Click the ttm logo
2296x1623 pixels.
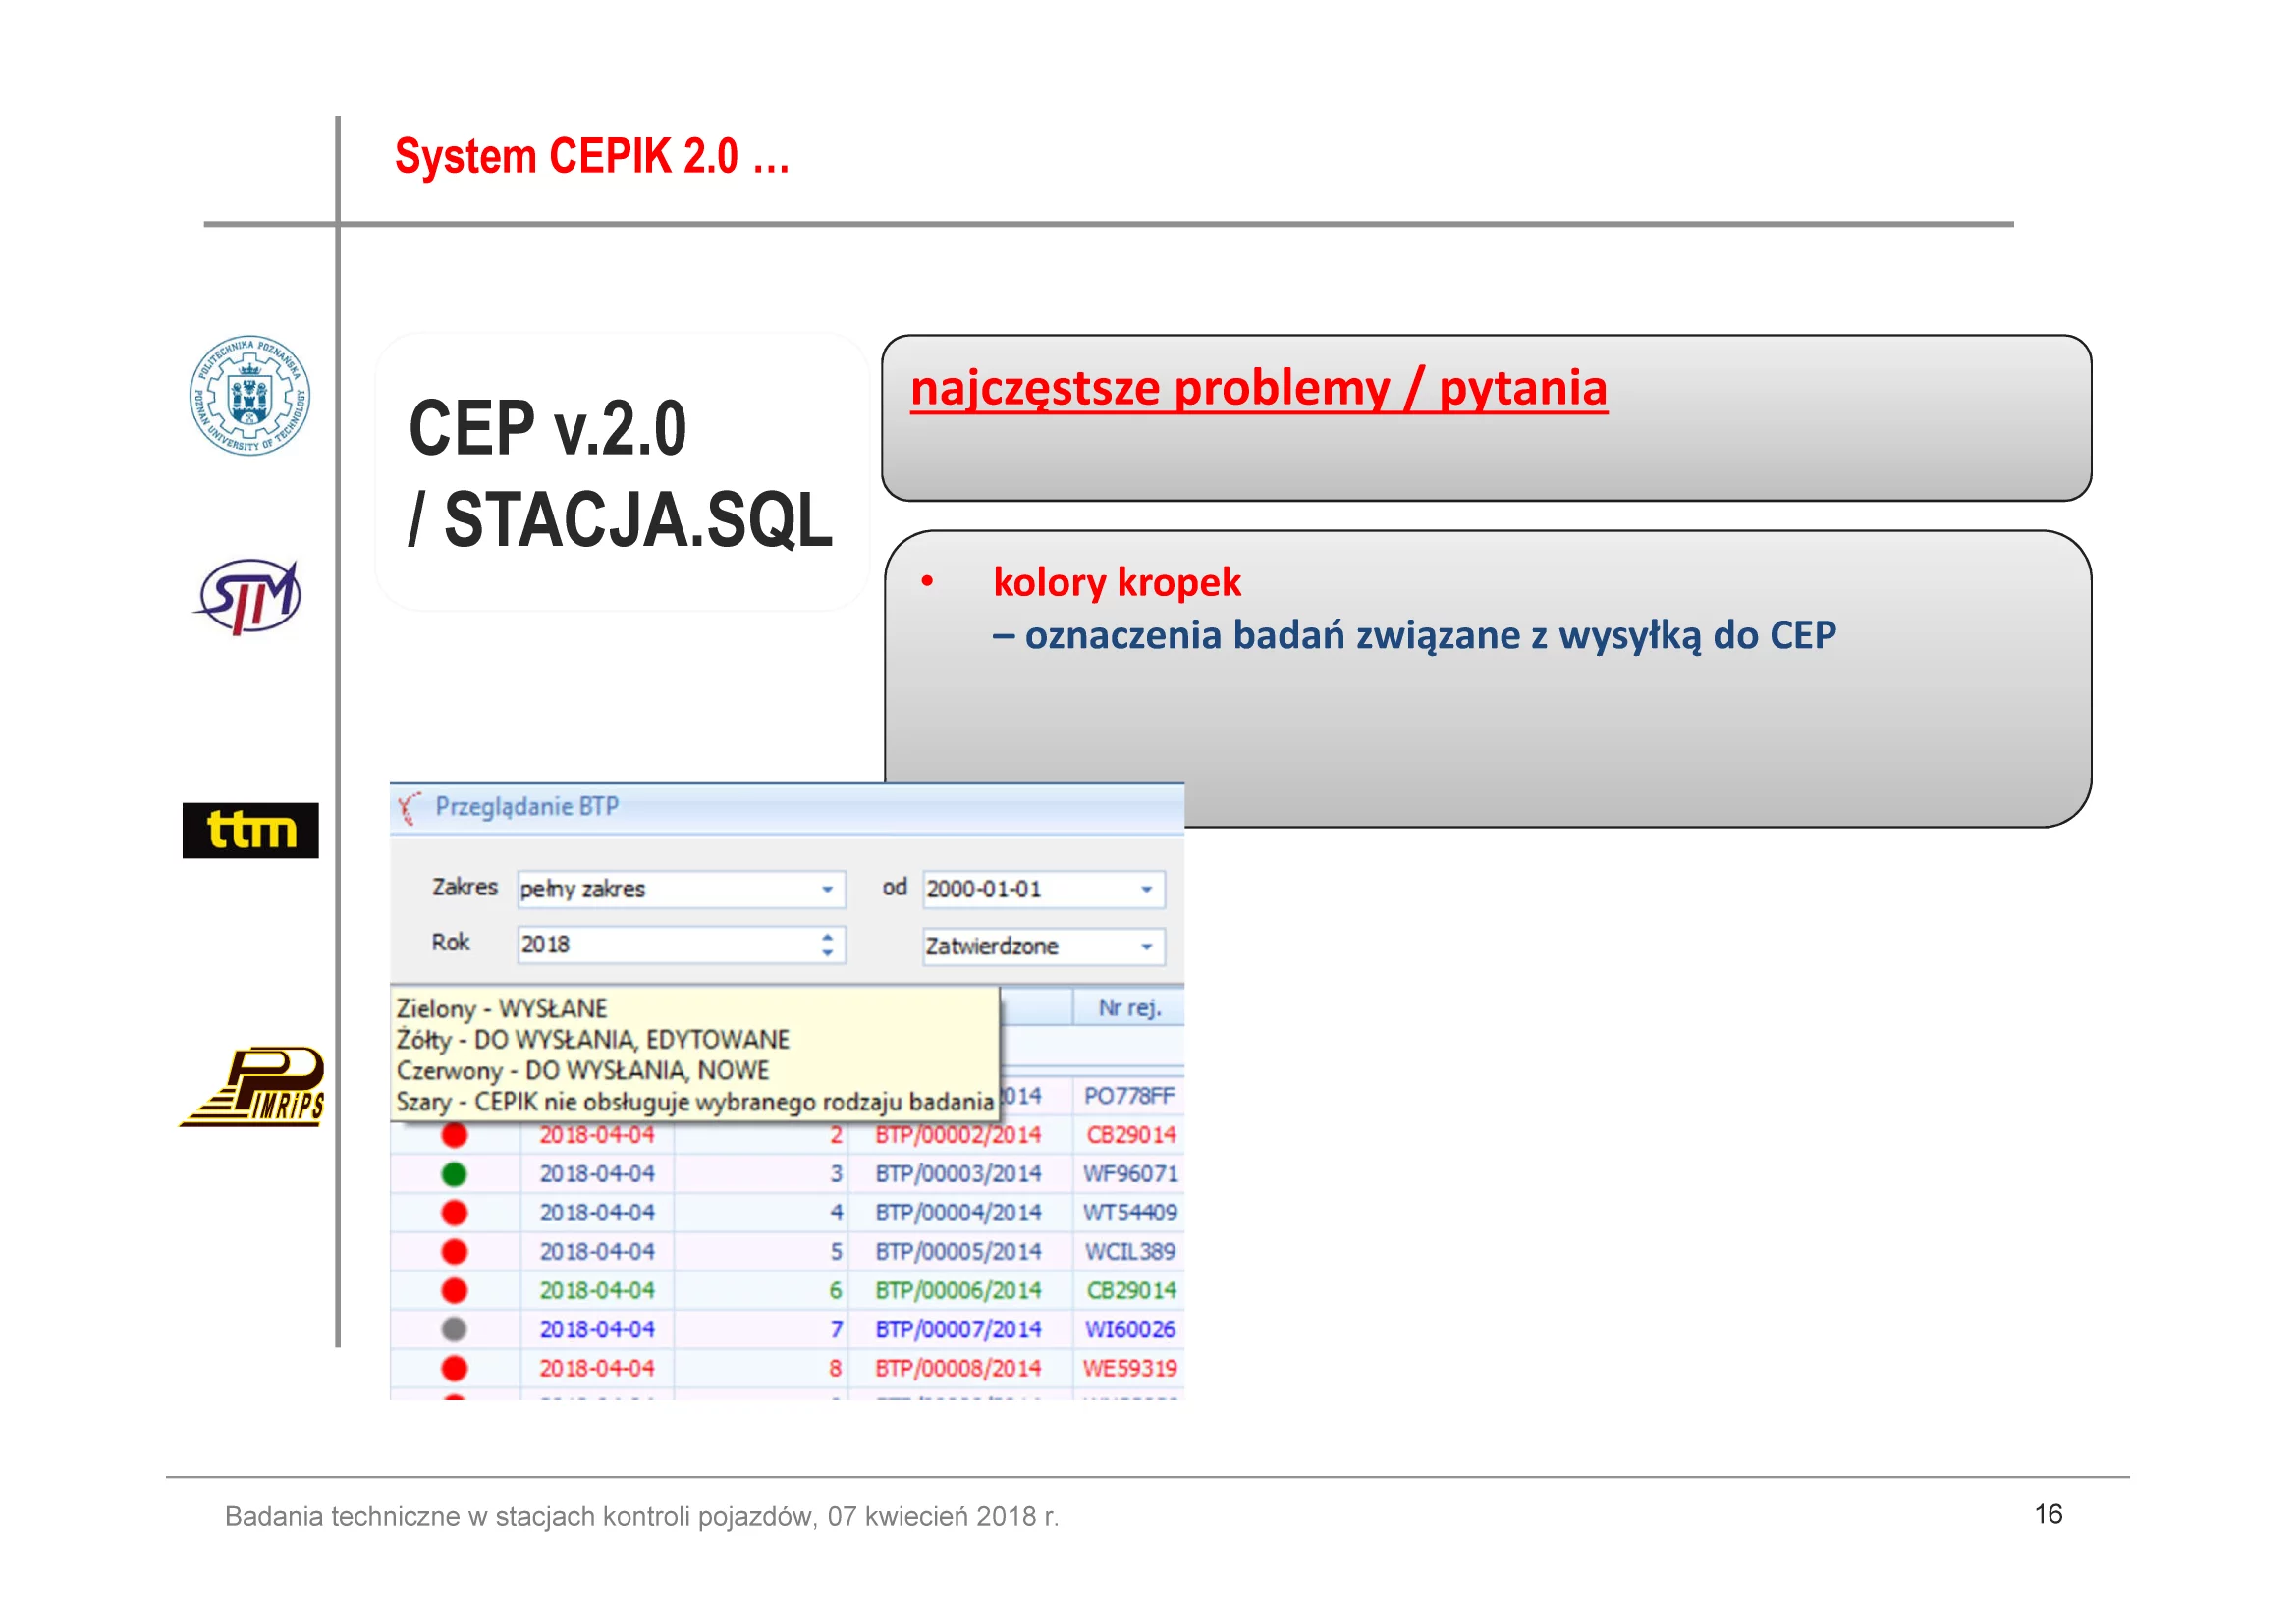coord(251,831)
